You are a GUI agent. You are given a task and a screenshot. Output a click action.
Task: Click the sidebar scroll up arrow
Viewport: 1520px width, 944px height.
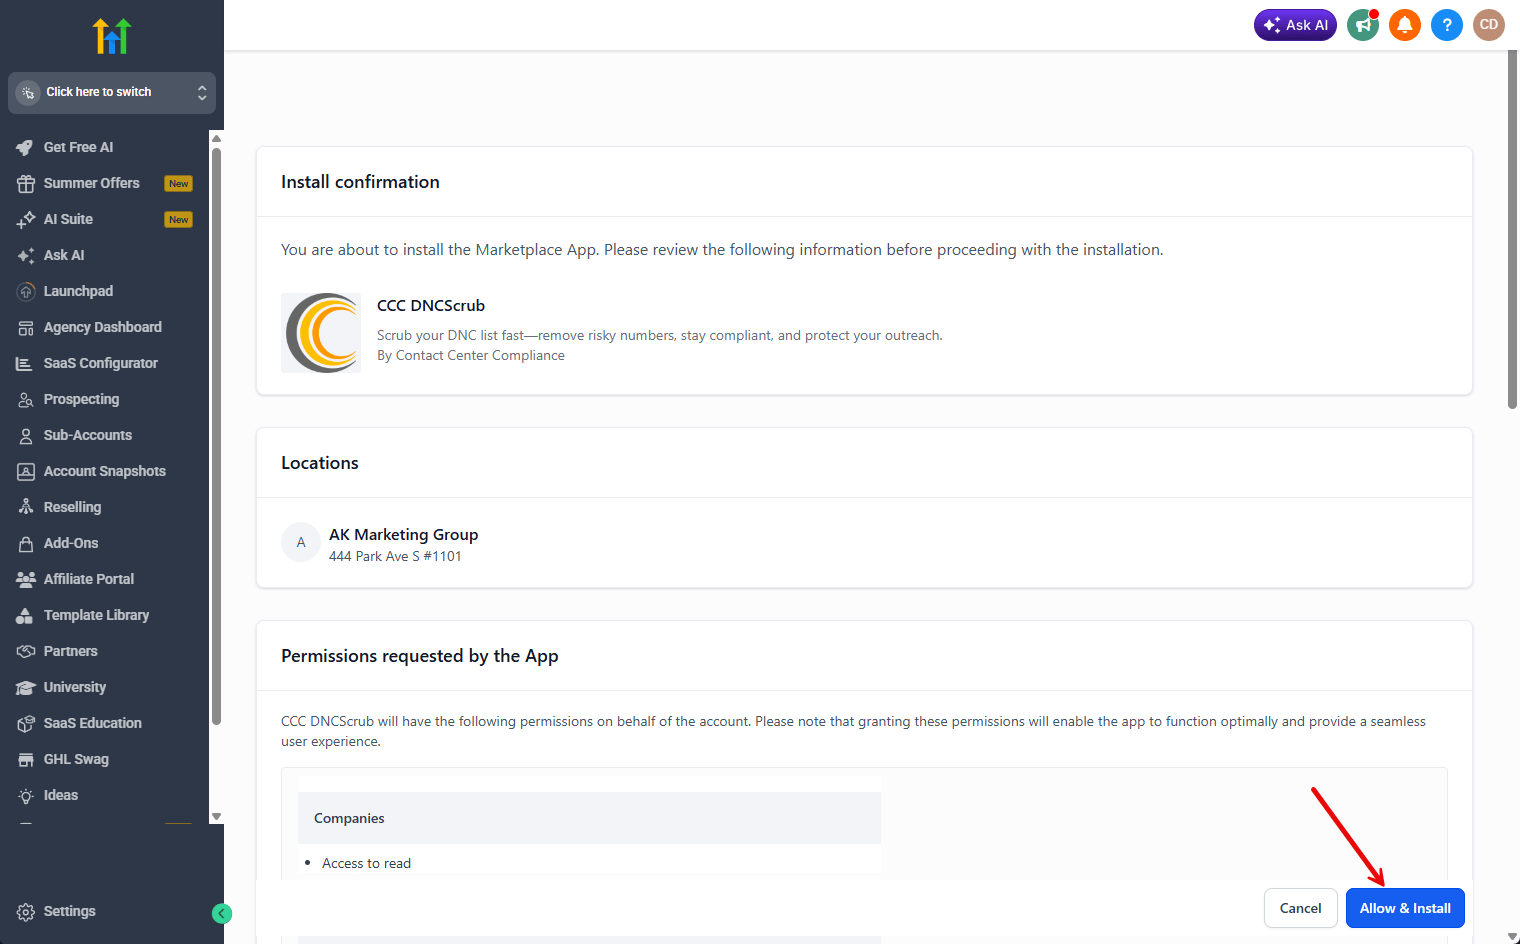(216, 138)
